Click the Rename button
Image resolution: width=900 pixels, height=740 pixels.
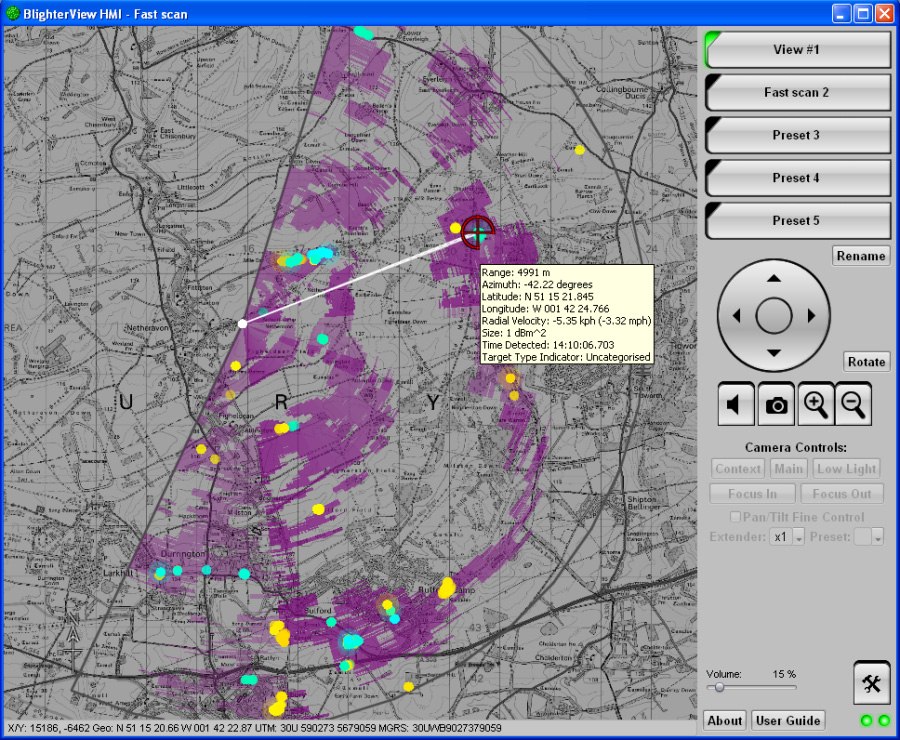pyautogui.click(x=860, y=256)
